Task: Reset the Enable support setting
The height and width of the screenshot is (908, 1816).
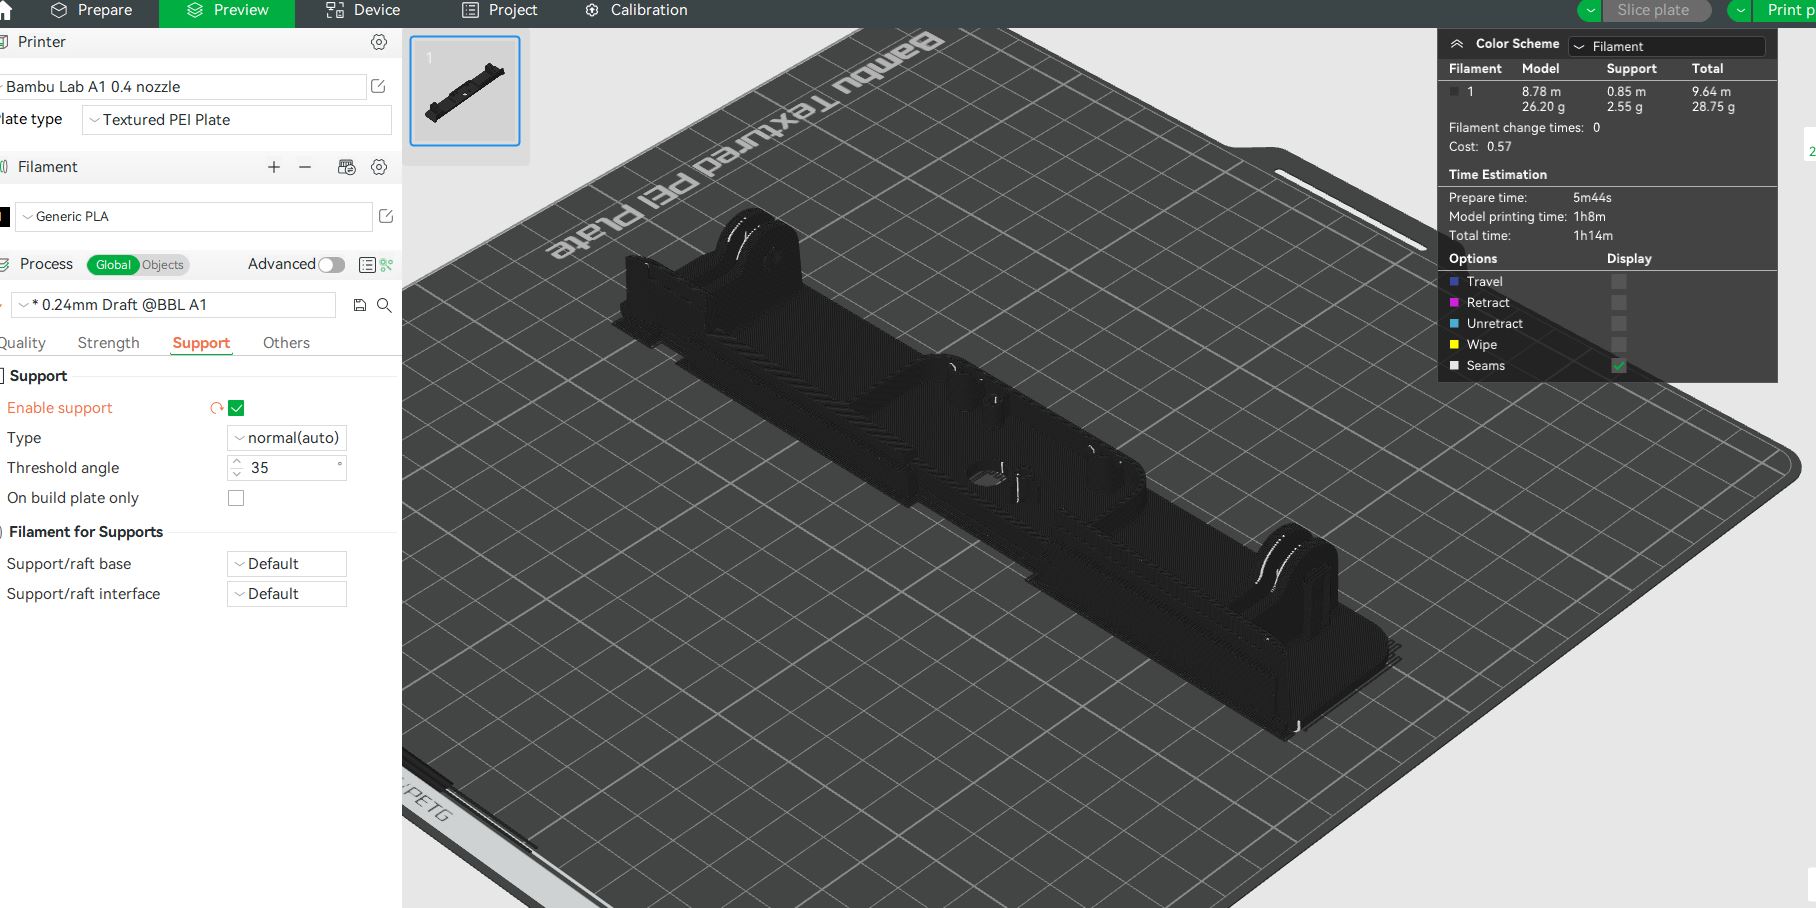Action: [216, 408]
